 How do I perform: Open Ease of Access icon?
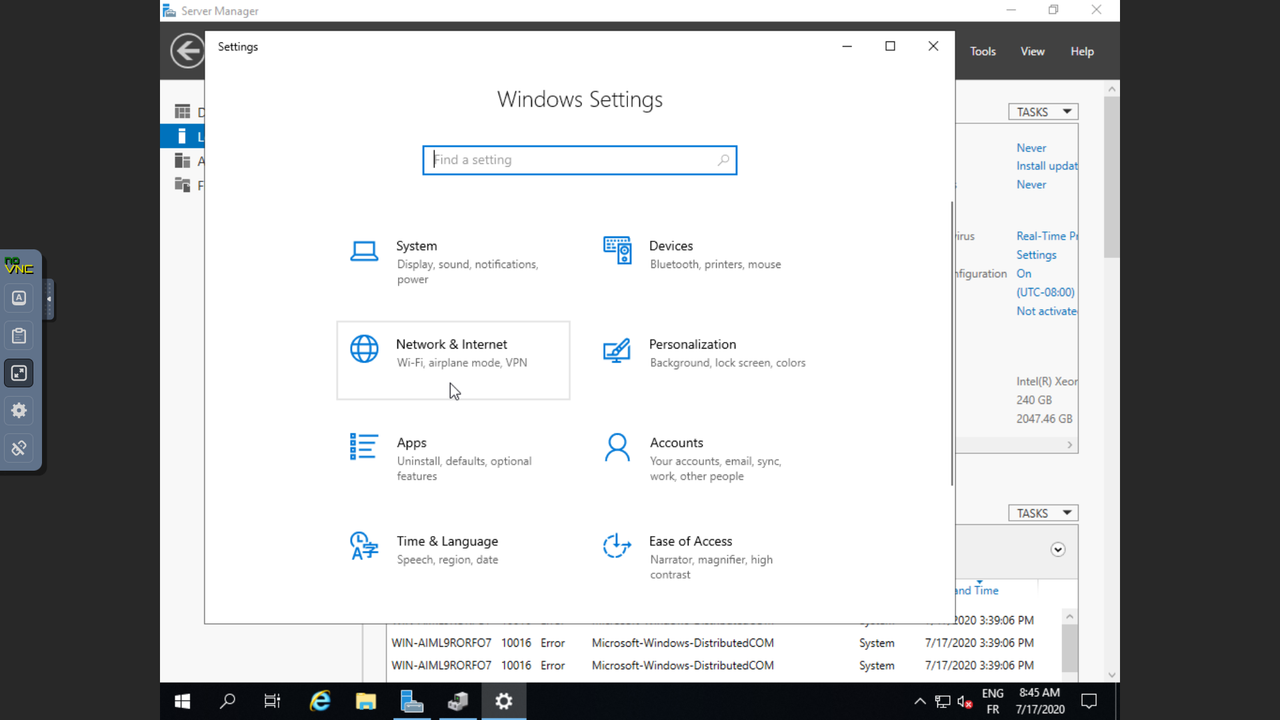click(x=617, y=545)
